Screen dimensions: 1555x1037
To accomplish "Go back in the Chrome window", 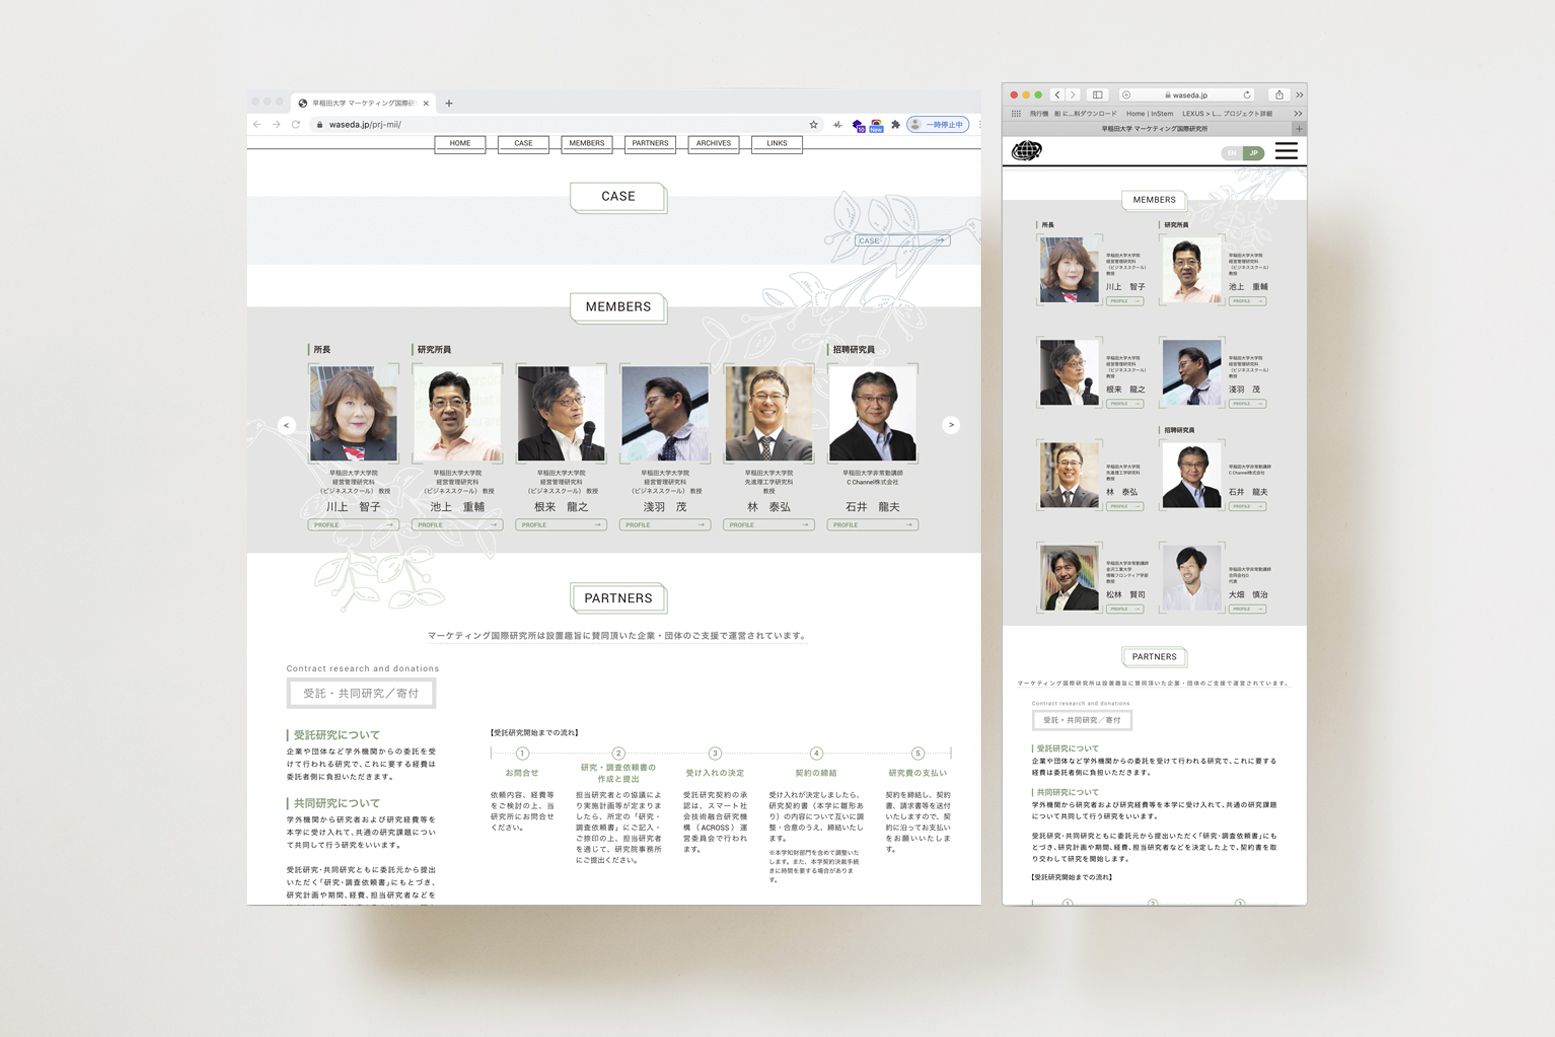I will pos(258,125).
